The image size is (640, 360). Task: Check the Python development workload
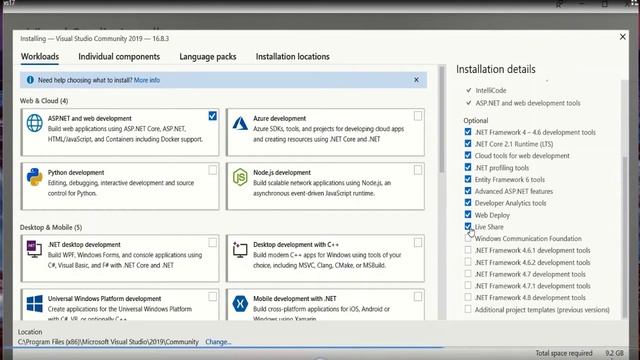[212, 170]
